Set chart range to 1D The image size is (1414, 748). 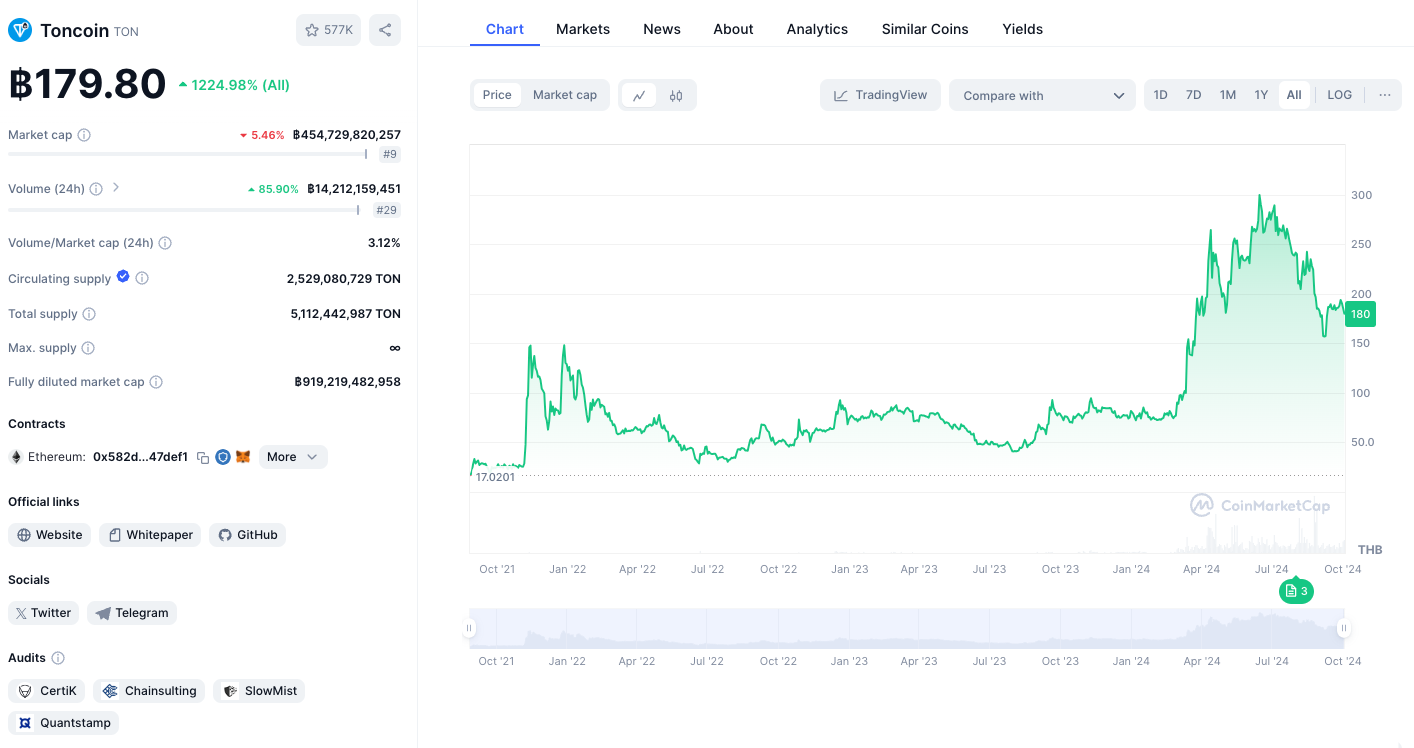pos(1161,95)
